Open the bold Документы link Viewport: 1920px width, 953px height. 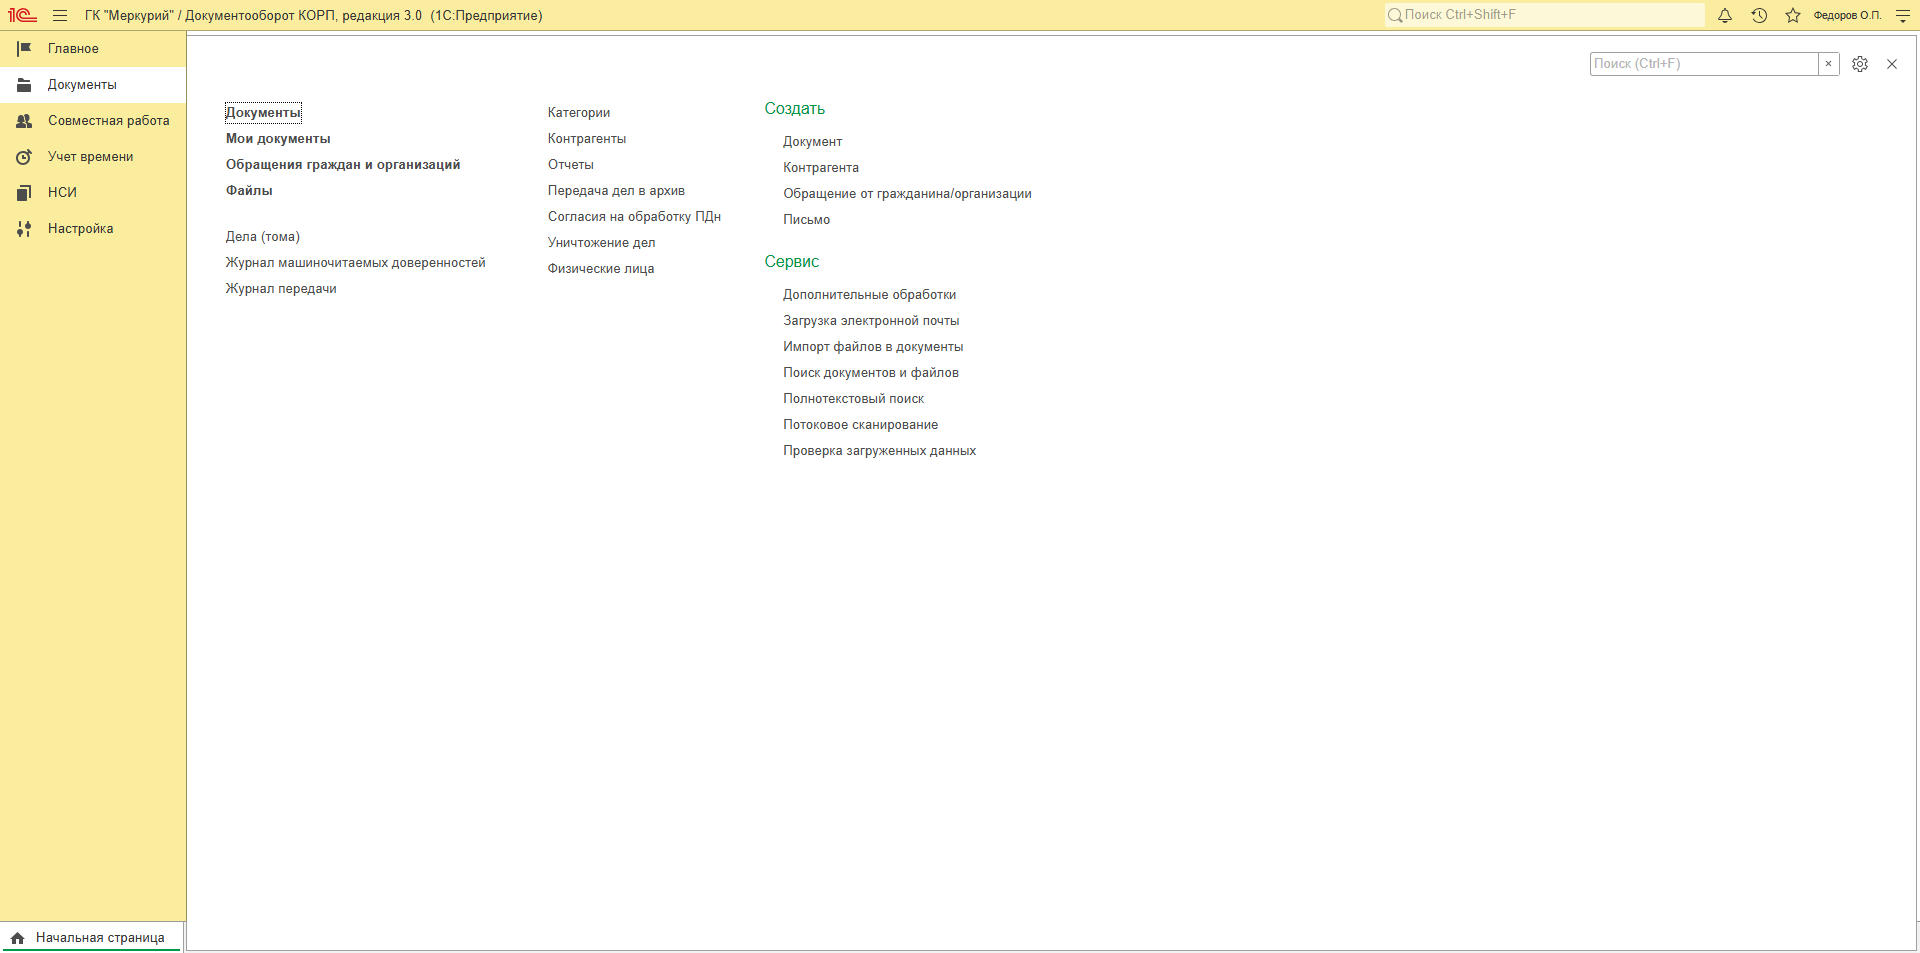(263, 113)
